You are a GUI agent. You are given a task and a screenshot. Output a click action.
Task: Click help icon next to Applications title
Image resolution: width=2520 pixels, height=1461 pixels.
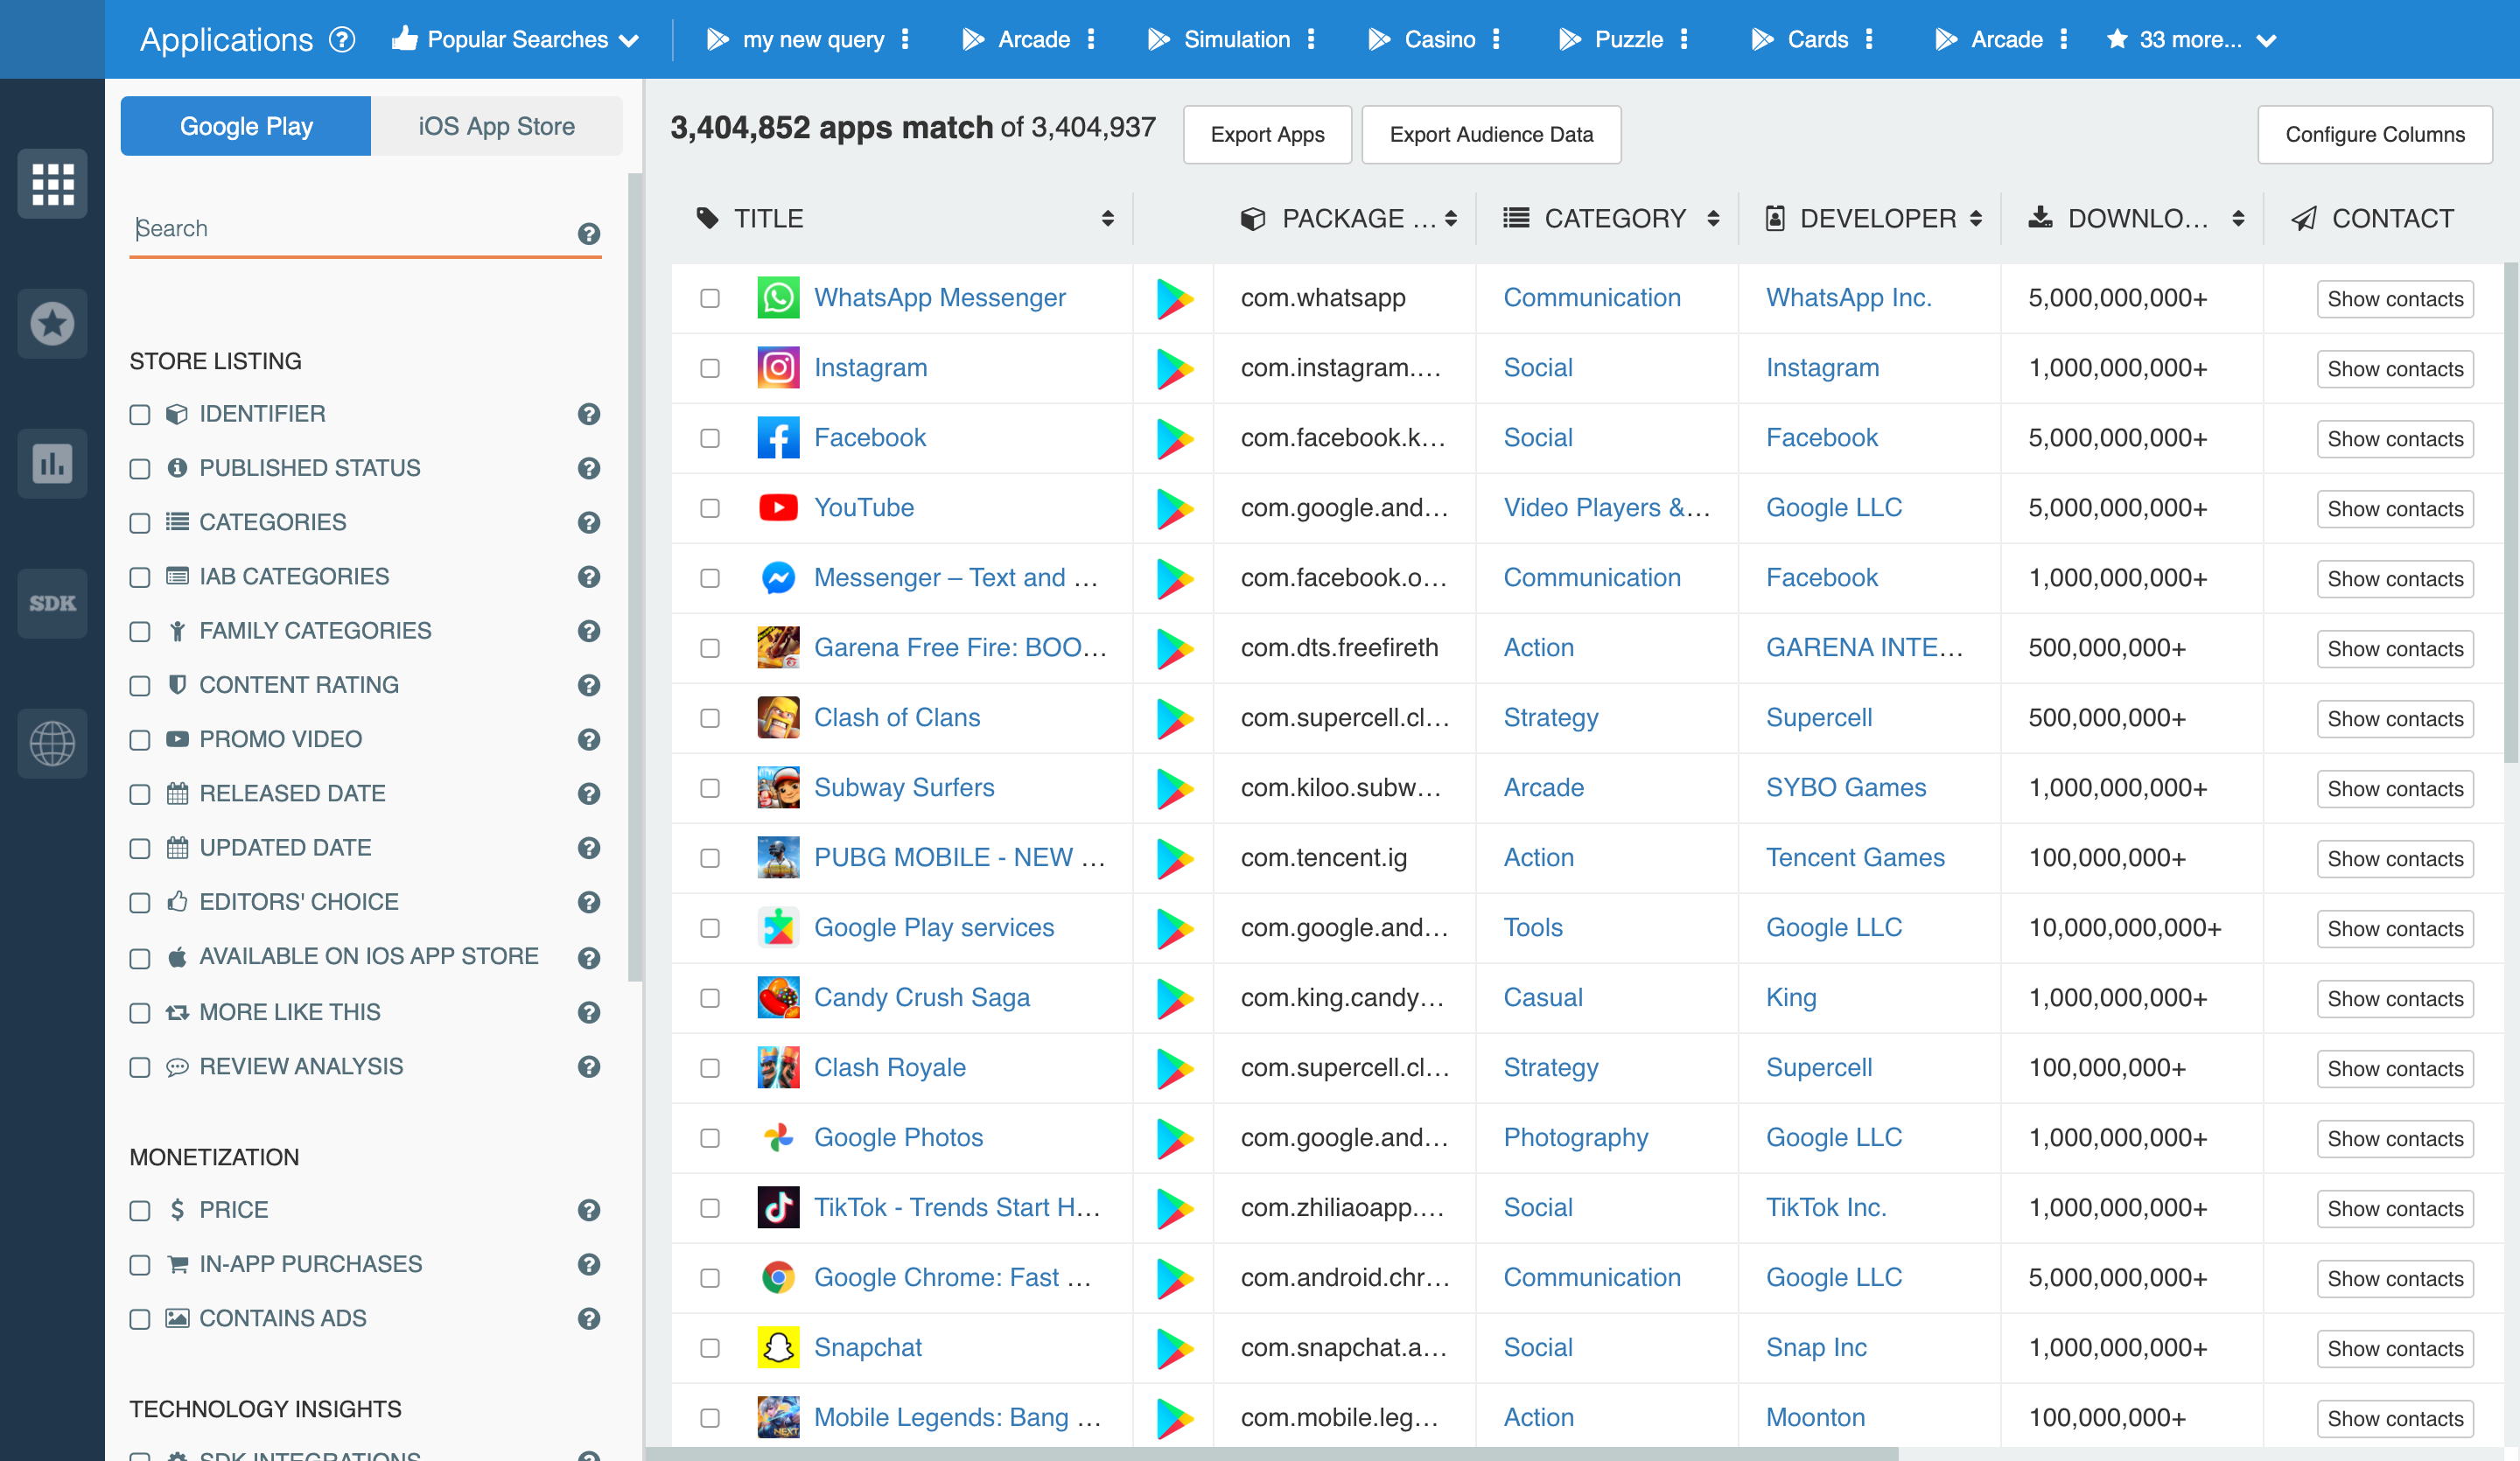click(343, 40)
